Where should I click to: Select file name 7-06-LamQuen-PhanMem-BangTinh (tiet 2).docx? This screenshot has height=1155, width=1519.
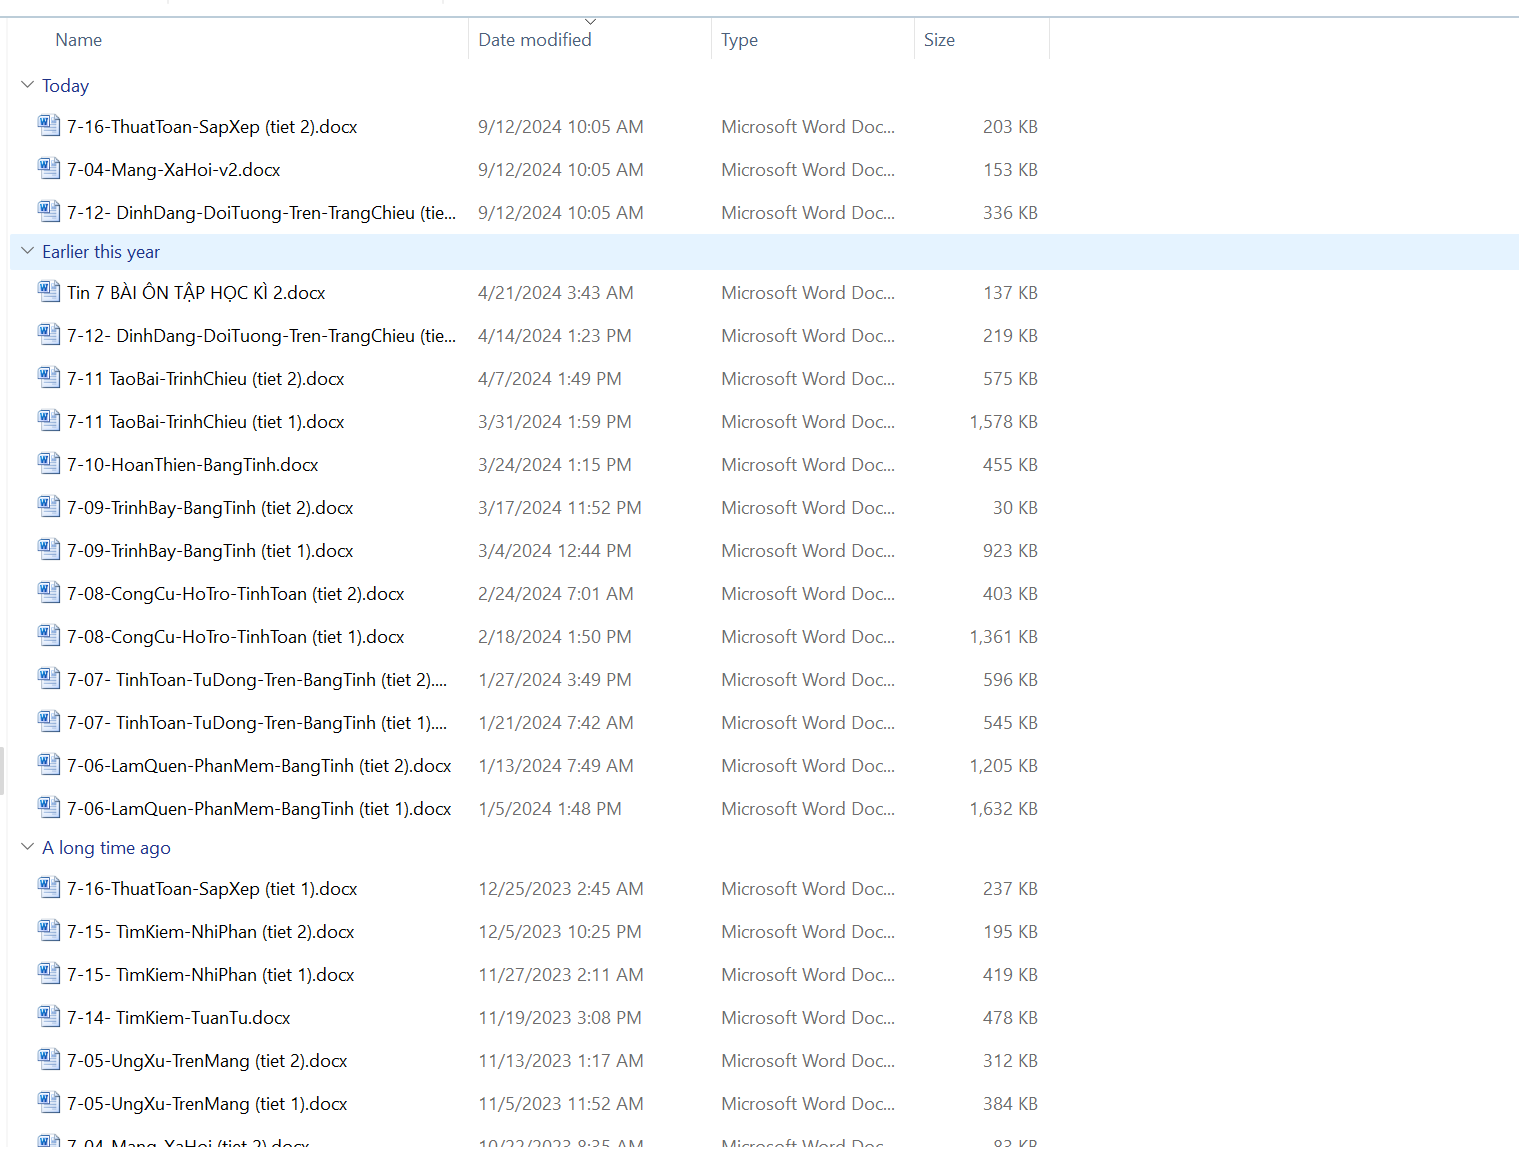pyautogui.click(x=259, y=766)
